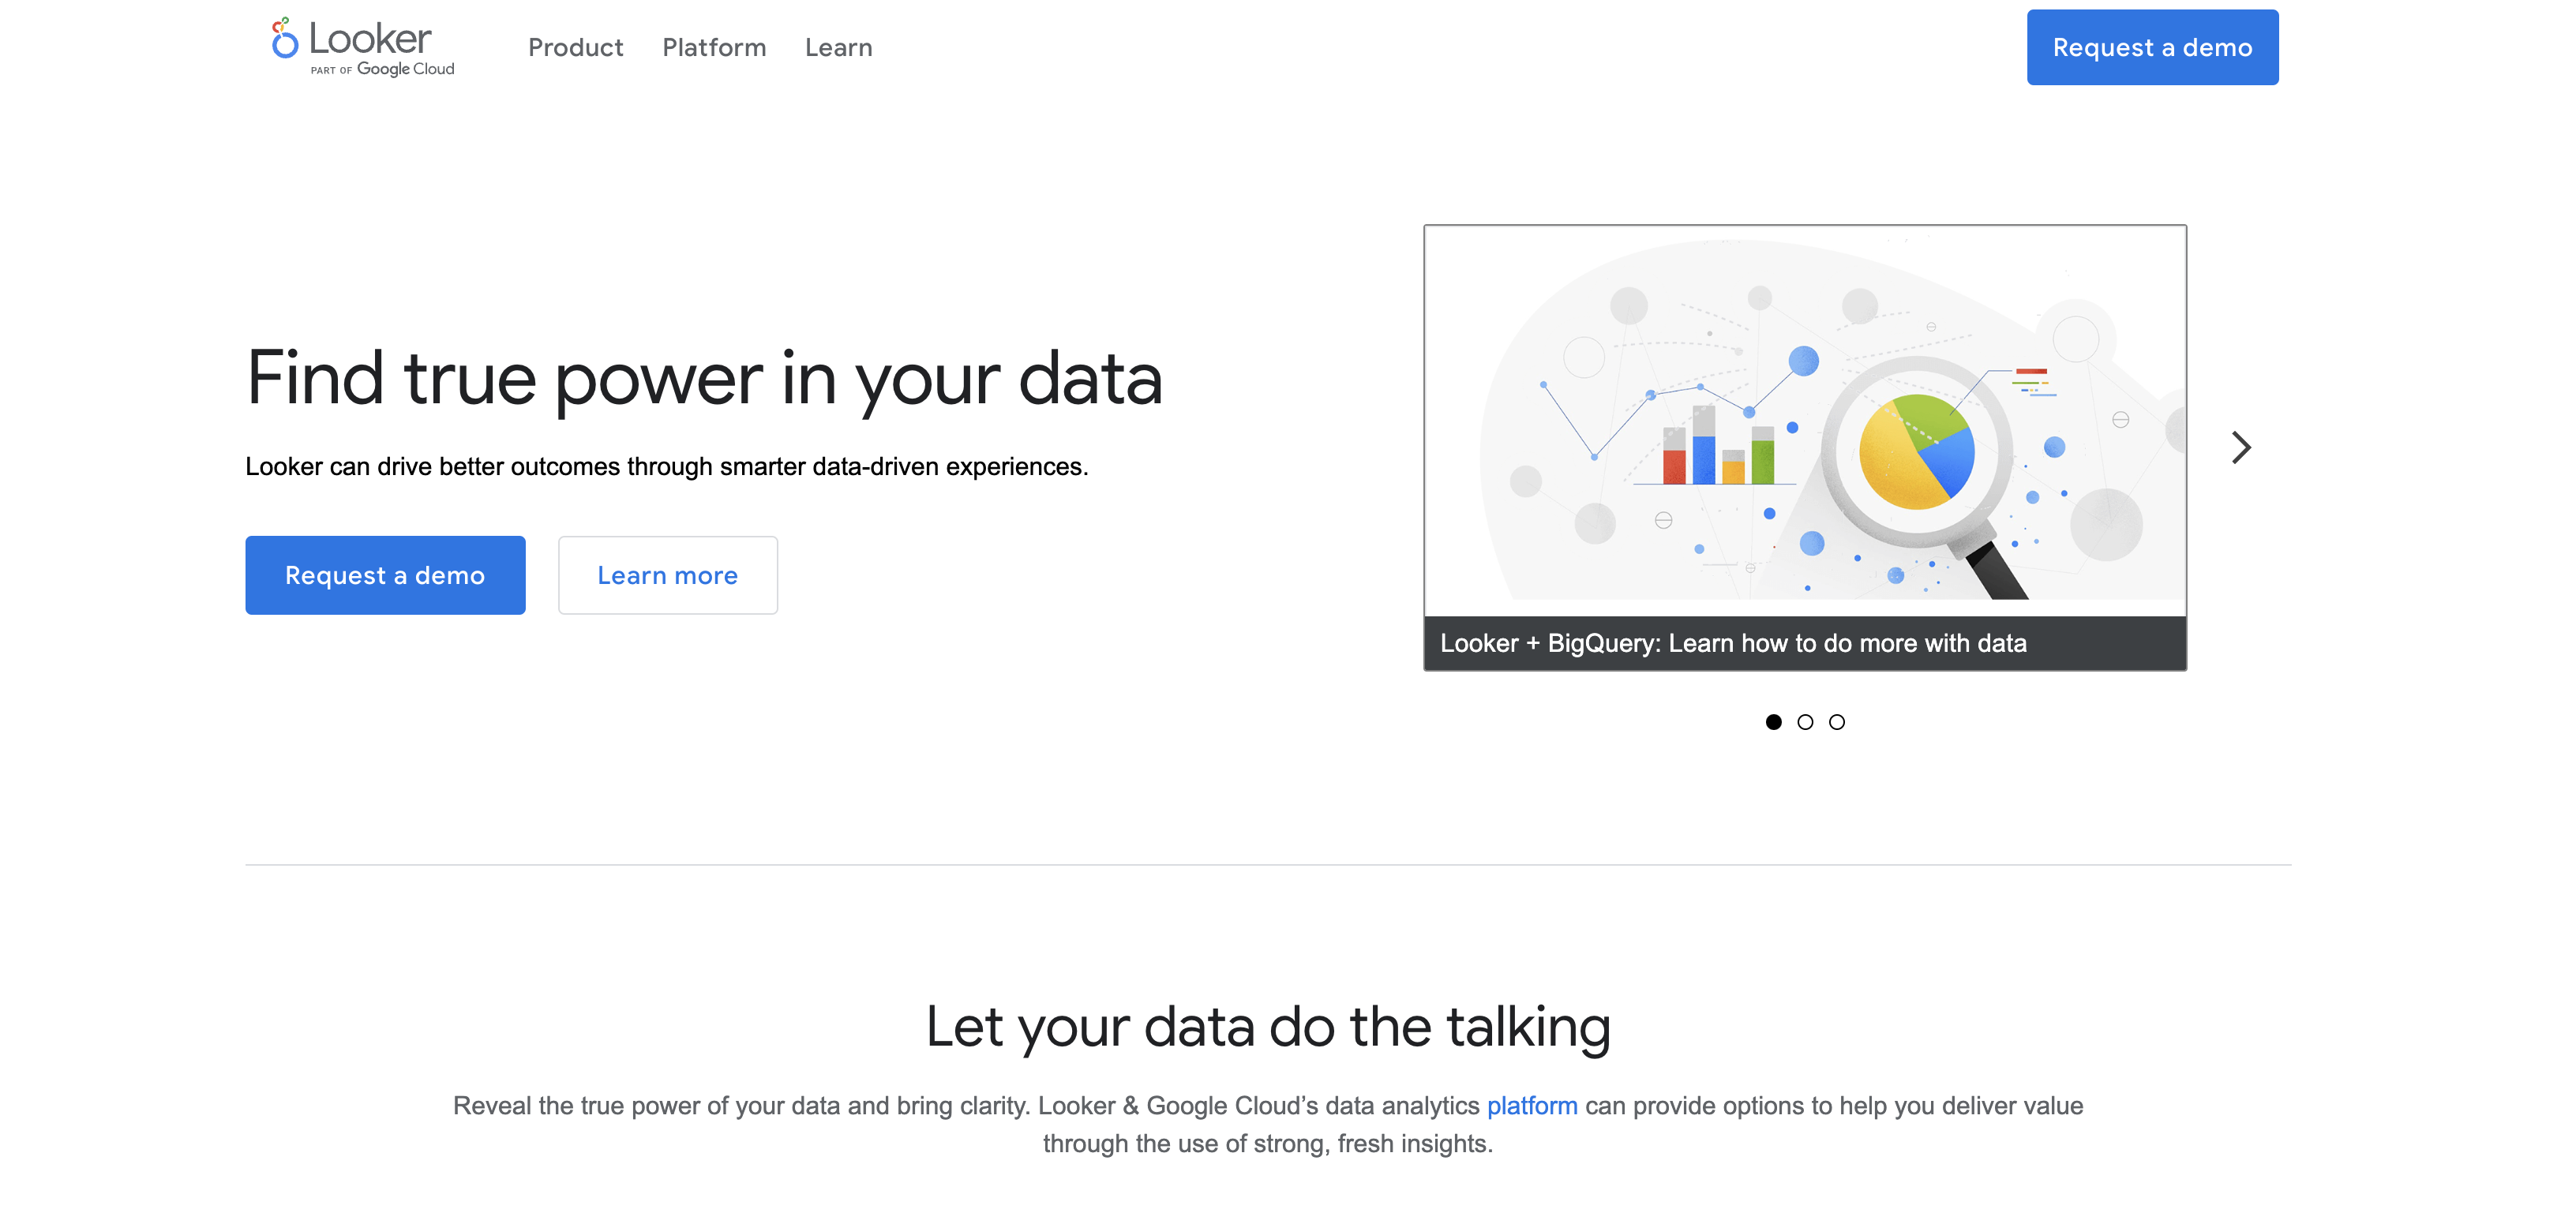Follow the blue 'platform' hyperlink

[x=1532, y=1106]
